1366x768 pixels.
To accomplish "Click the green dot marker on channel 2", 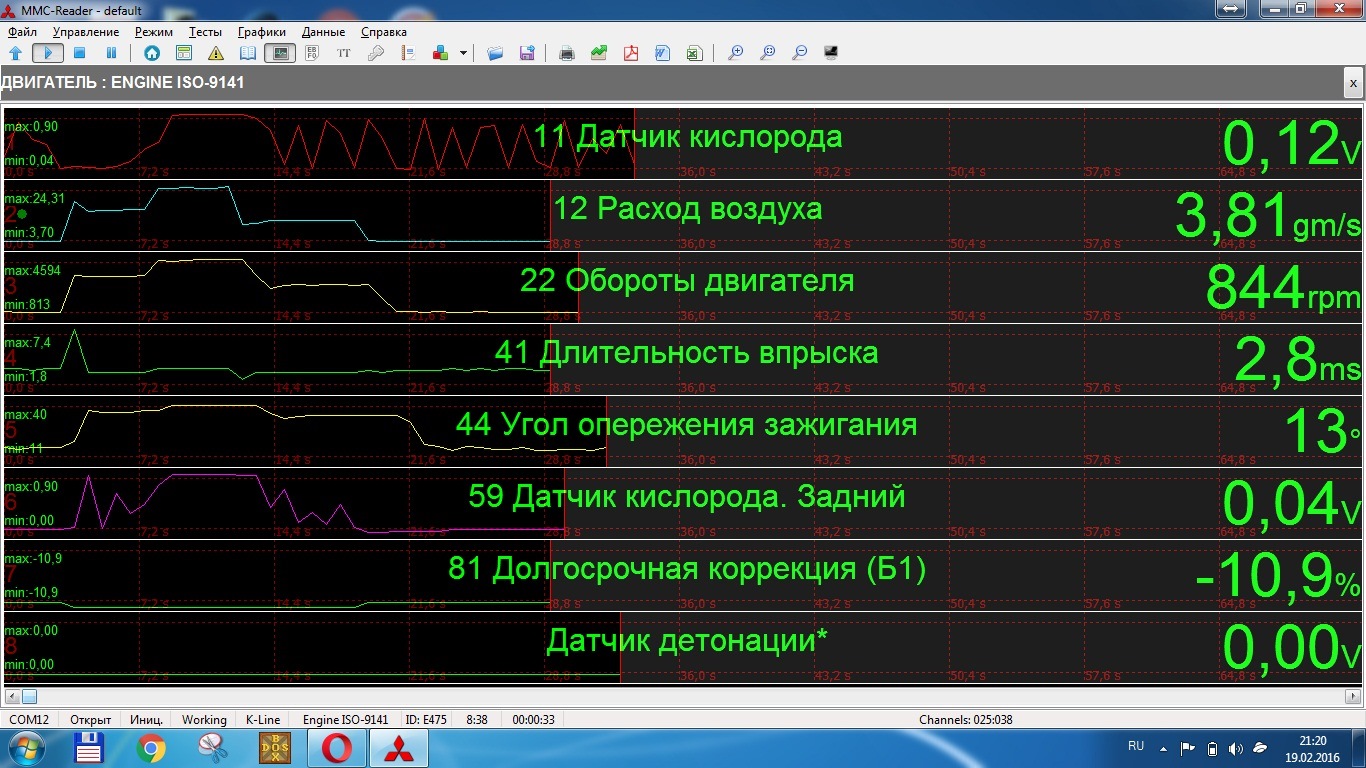I will tap(22, 214).
